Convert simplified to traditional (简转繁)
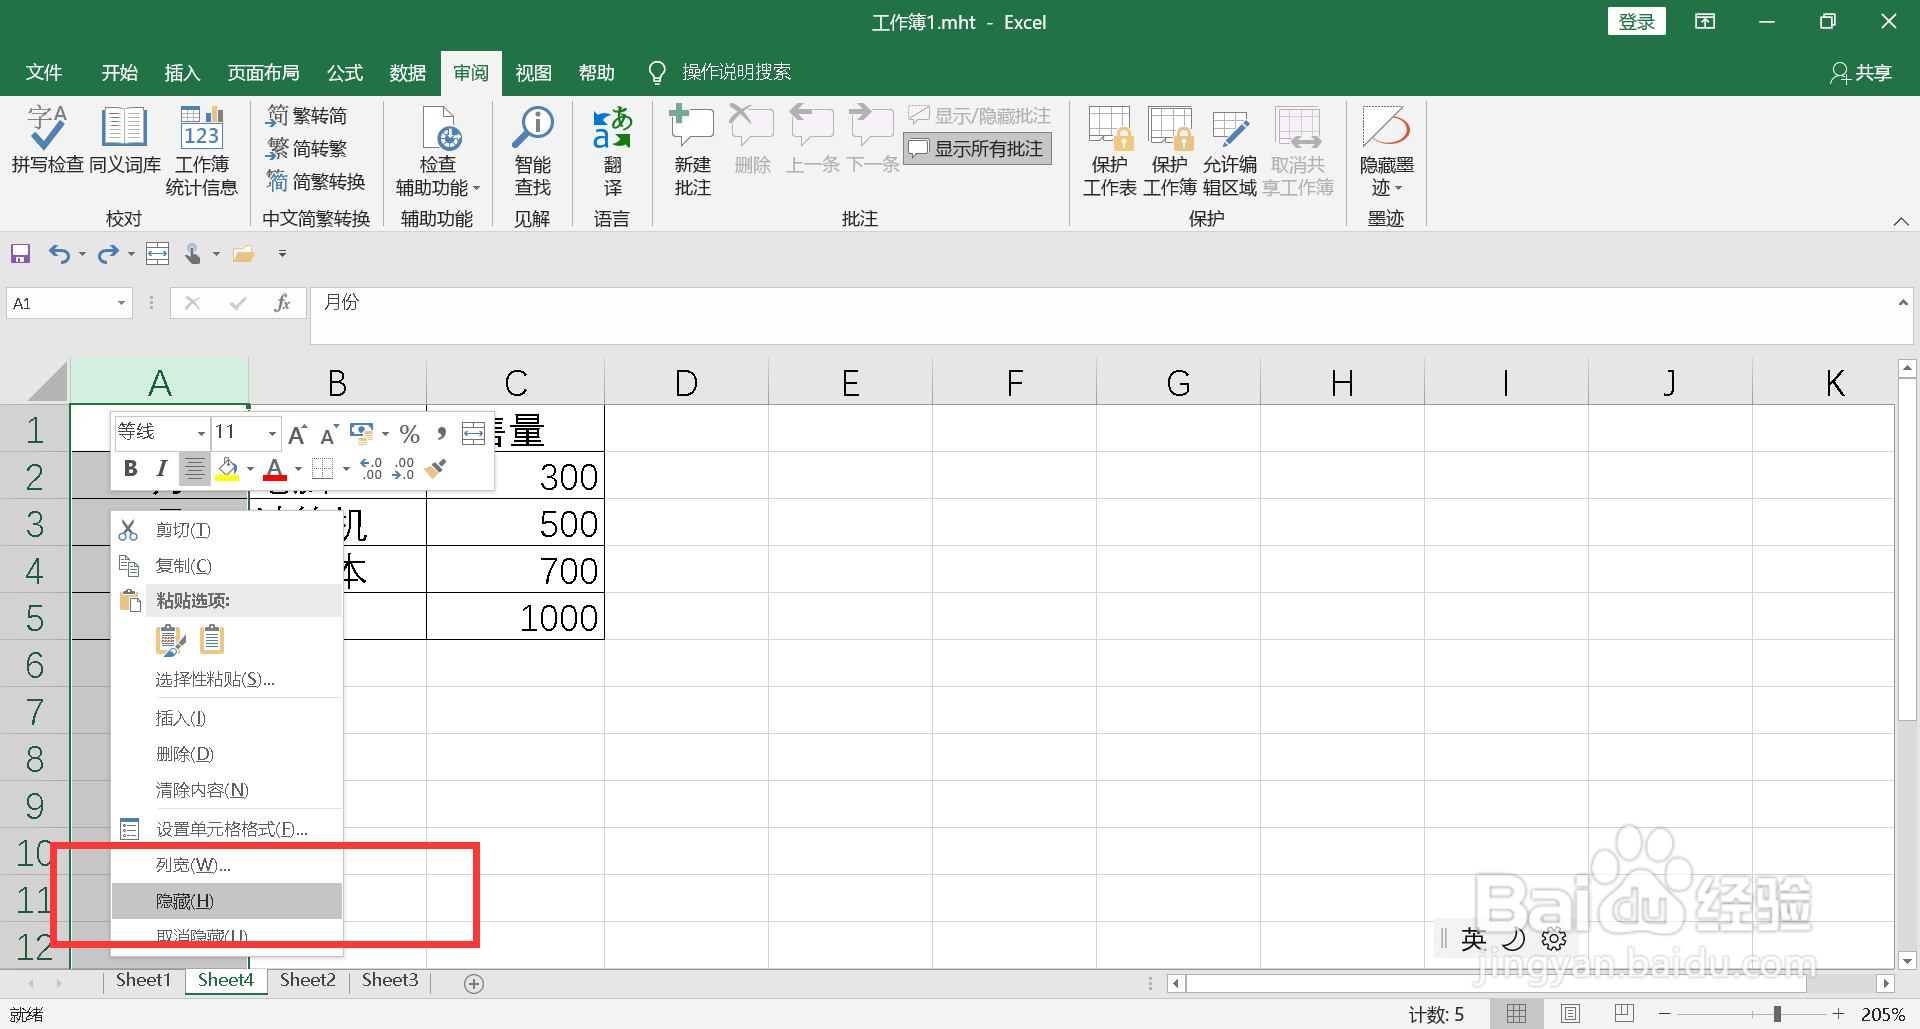 pyautogui.click(x=307, y=149)
